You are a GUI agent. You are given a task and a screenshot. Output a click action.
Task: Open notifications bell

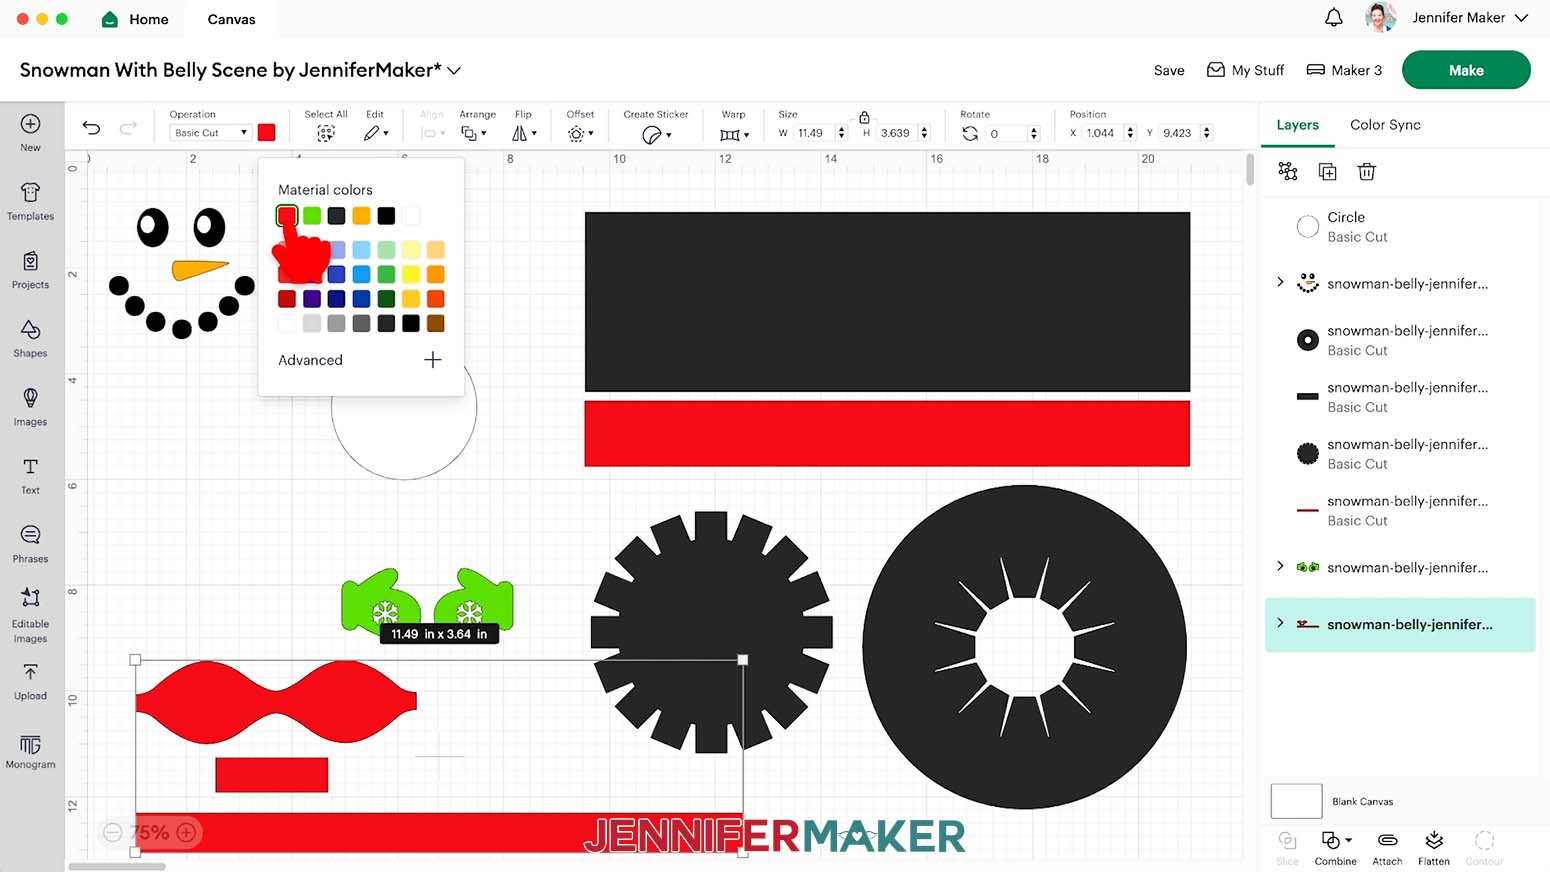[x=1334, y=17]
